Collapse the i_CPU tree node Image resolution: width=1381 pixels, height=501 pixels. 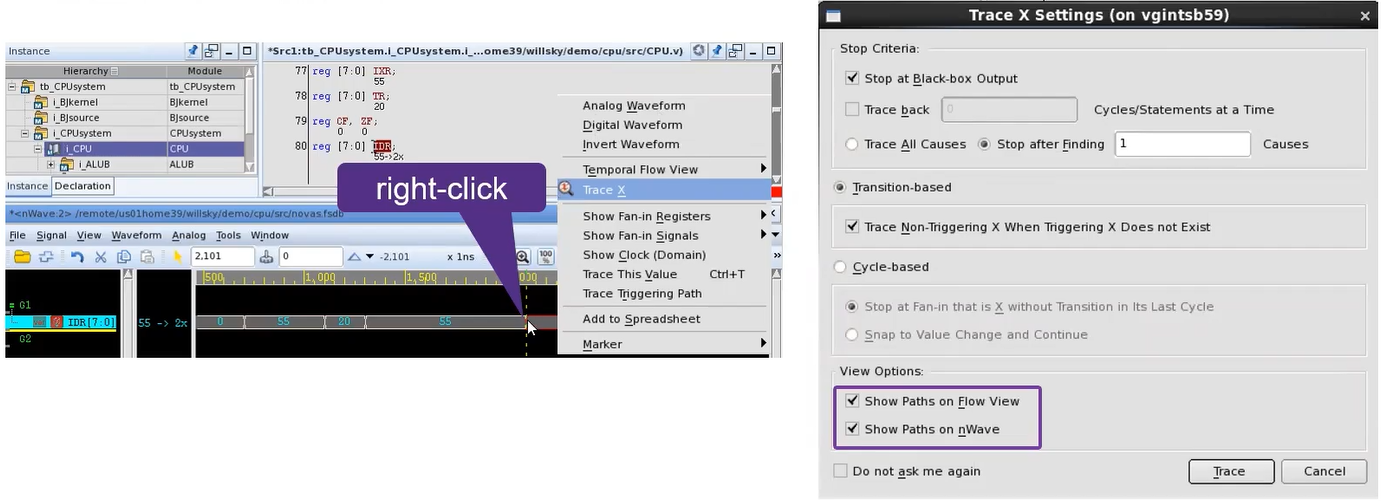click(x=39, y=149)
